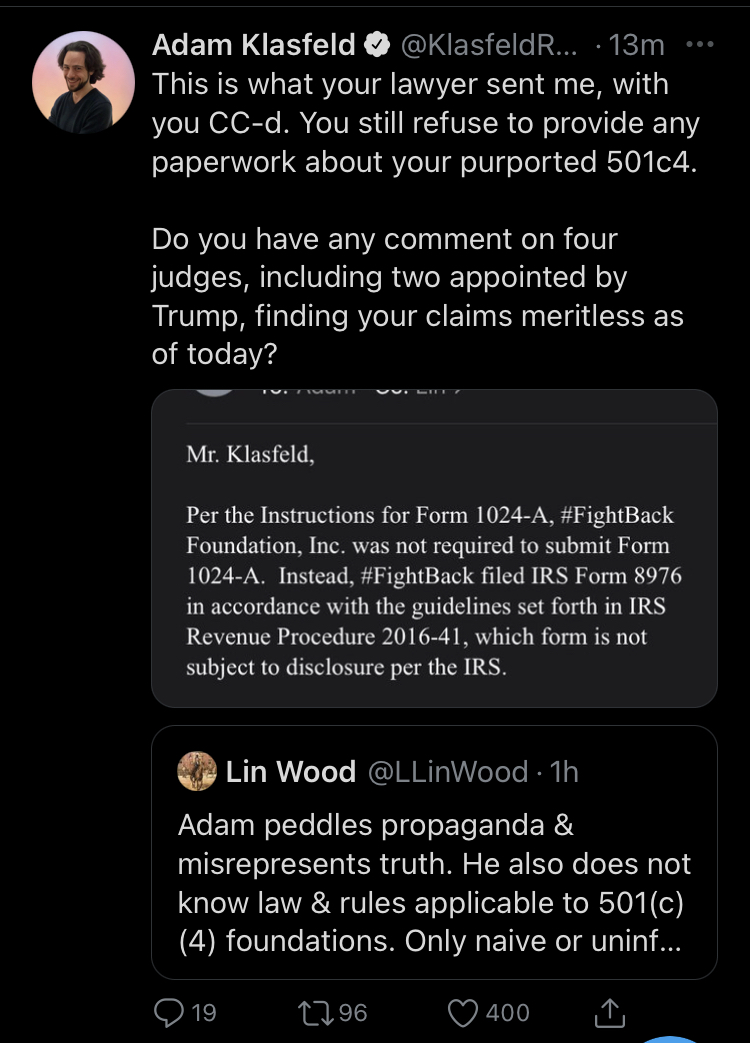This screenshot has height=1043, width=750.
Task: Click the Lin Wood name in the quoted tweet
Action: click(291, 771)
